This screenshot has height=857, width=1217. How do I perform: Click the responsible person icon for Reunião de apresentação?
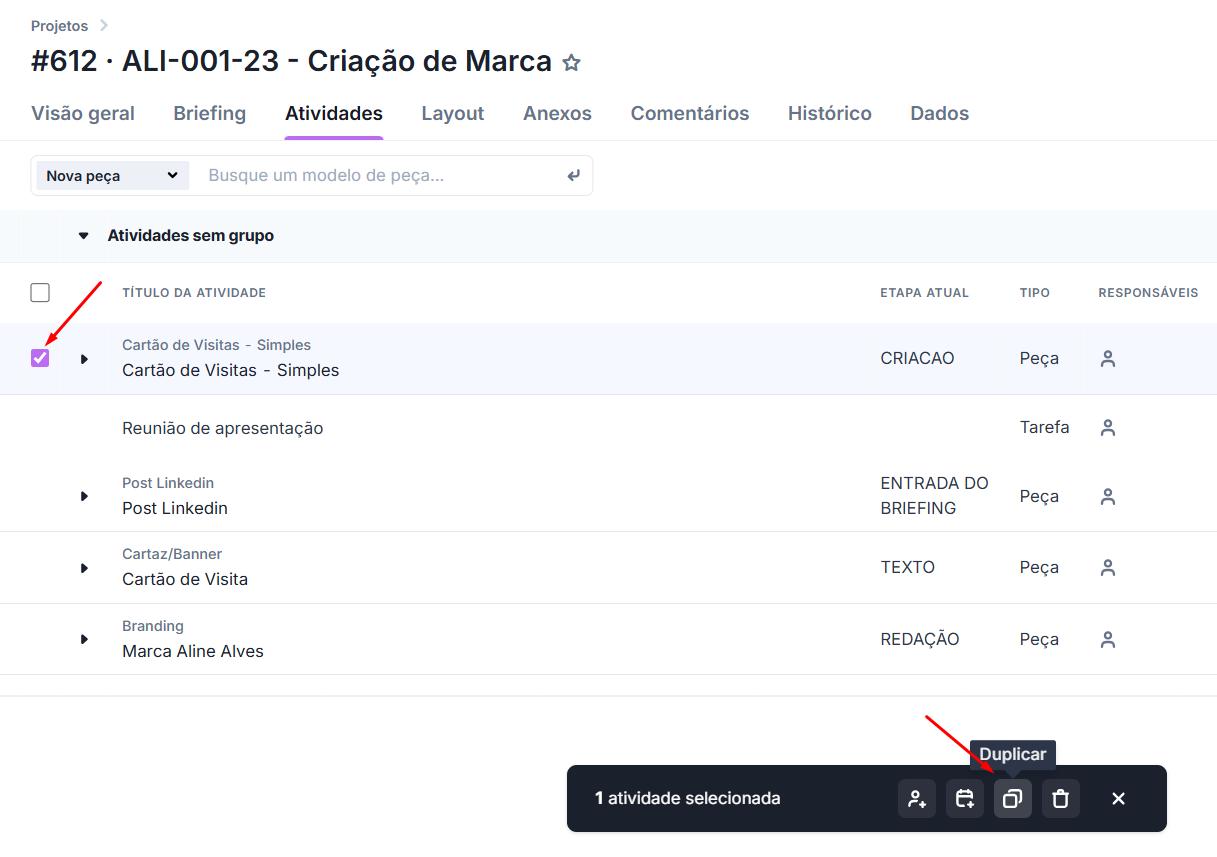pos(1107,428)
